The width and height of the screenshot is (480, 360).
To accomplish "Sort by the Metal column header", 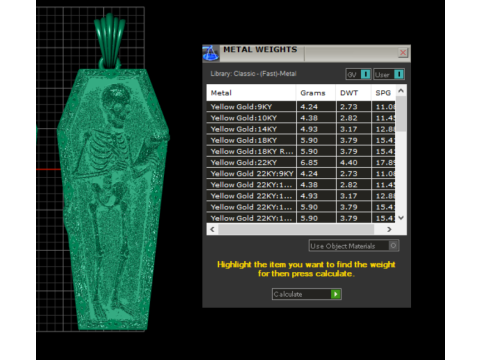I will (251, 93).
